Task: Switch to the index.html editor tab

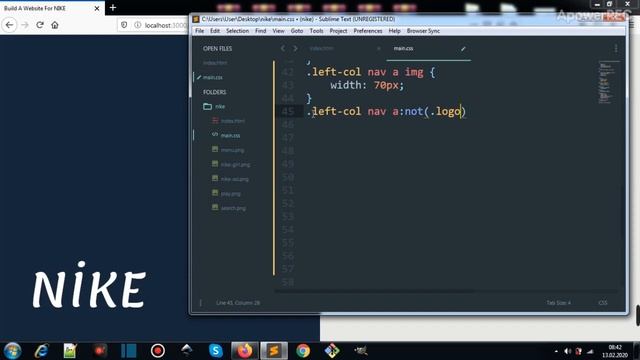Action: pos(322,49)
